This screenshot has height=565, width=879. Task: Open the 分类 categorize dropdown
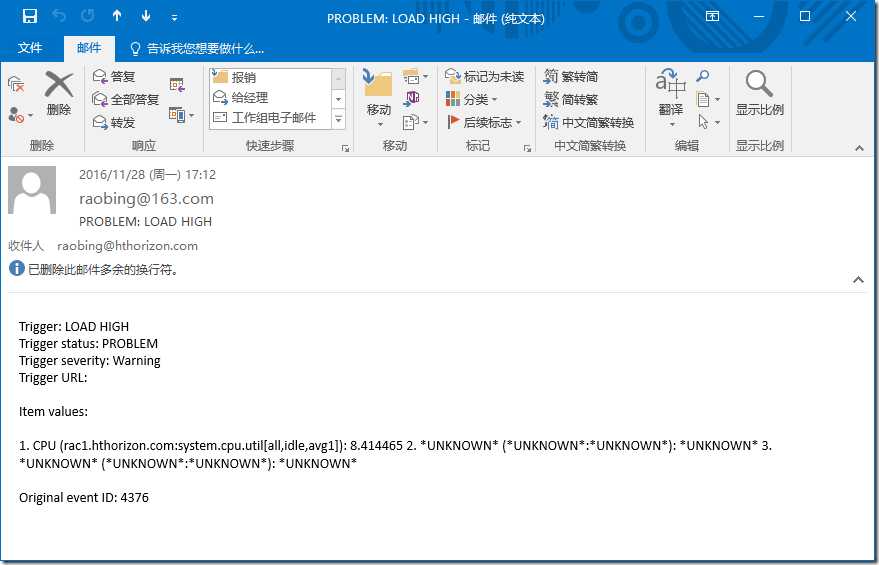[471, 100]
